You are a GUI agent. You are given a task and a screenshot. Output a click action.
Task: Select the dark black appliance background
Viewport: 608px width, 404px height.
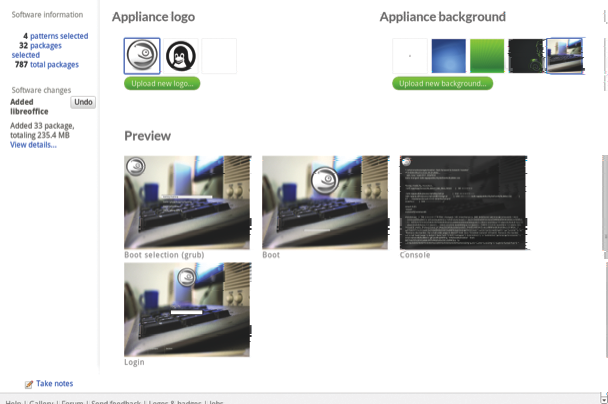click(x=525, y=56)
